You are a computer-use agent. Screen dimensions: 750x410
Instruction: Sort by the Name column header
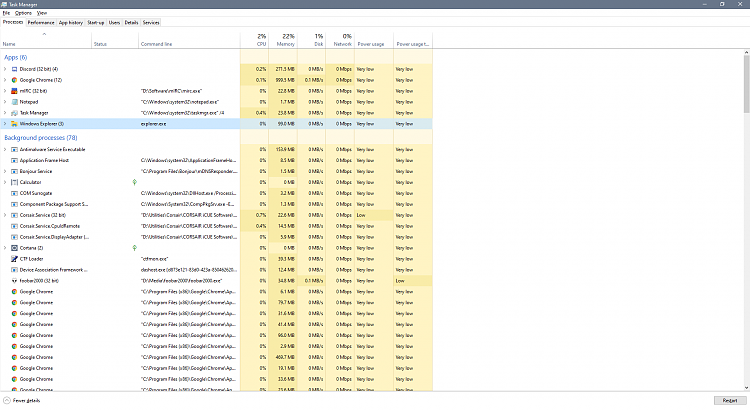point(46,40)
